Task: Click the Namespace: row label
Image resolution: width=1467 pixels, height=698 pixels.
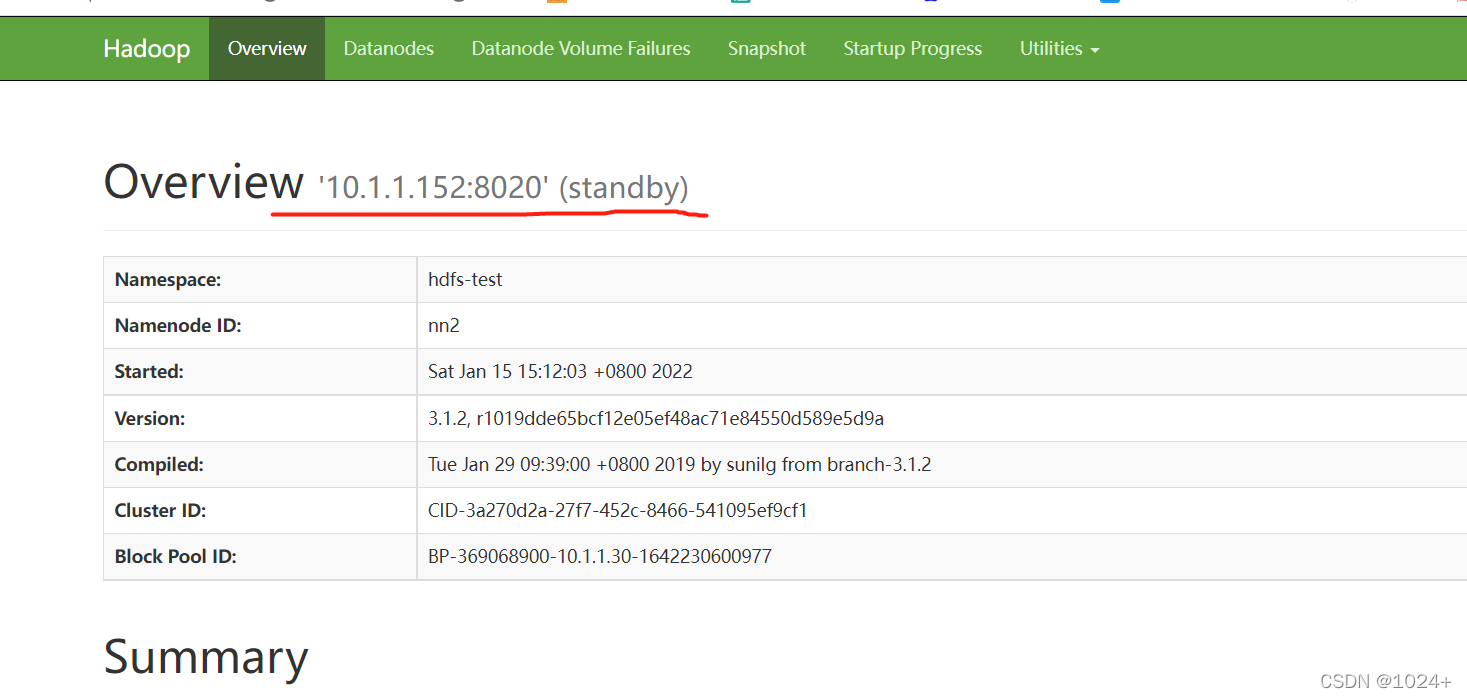Action: click(x=168, y=280)
